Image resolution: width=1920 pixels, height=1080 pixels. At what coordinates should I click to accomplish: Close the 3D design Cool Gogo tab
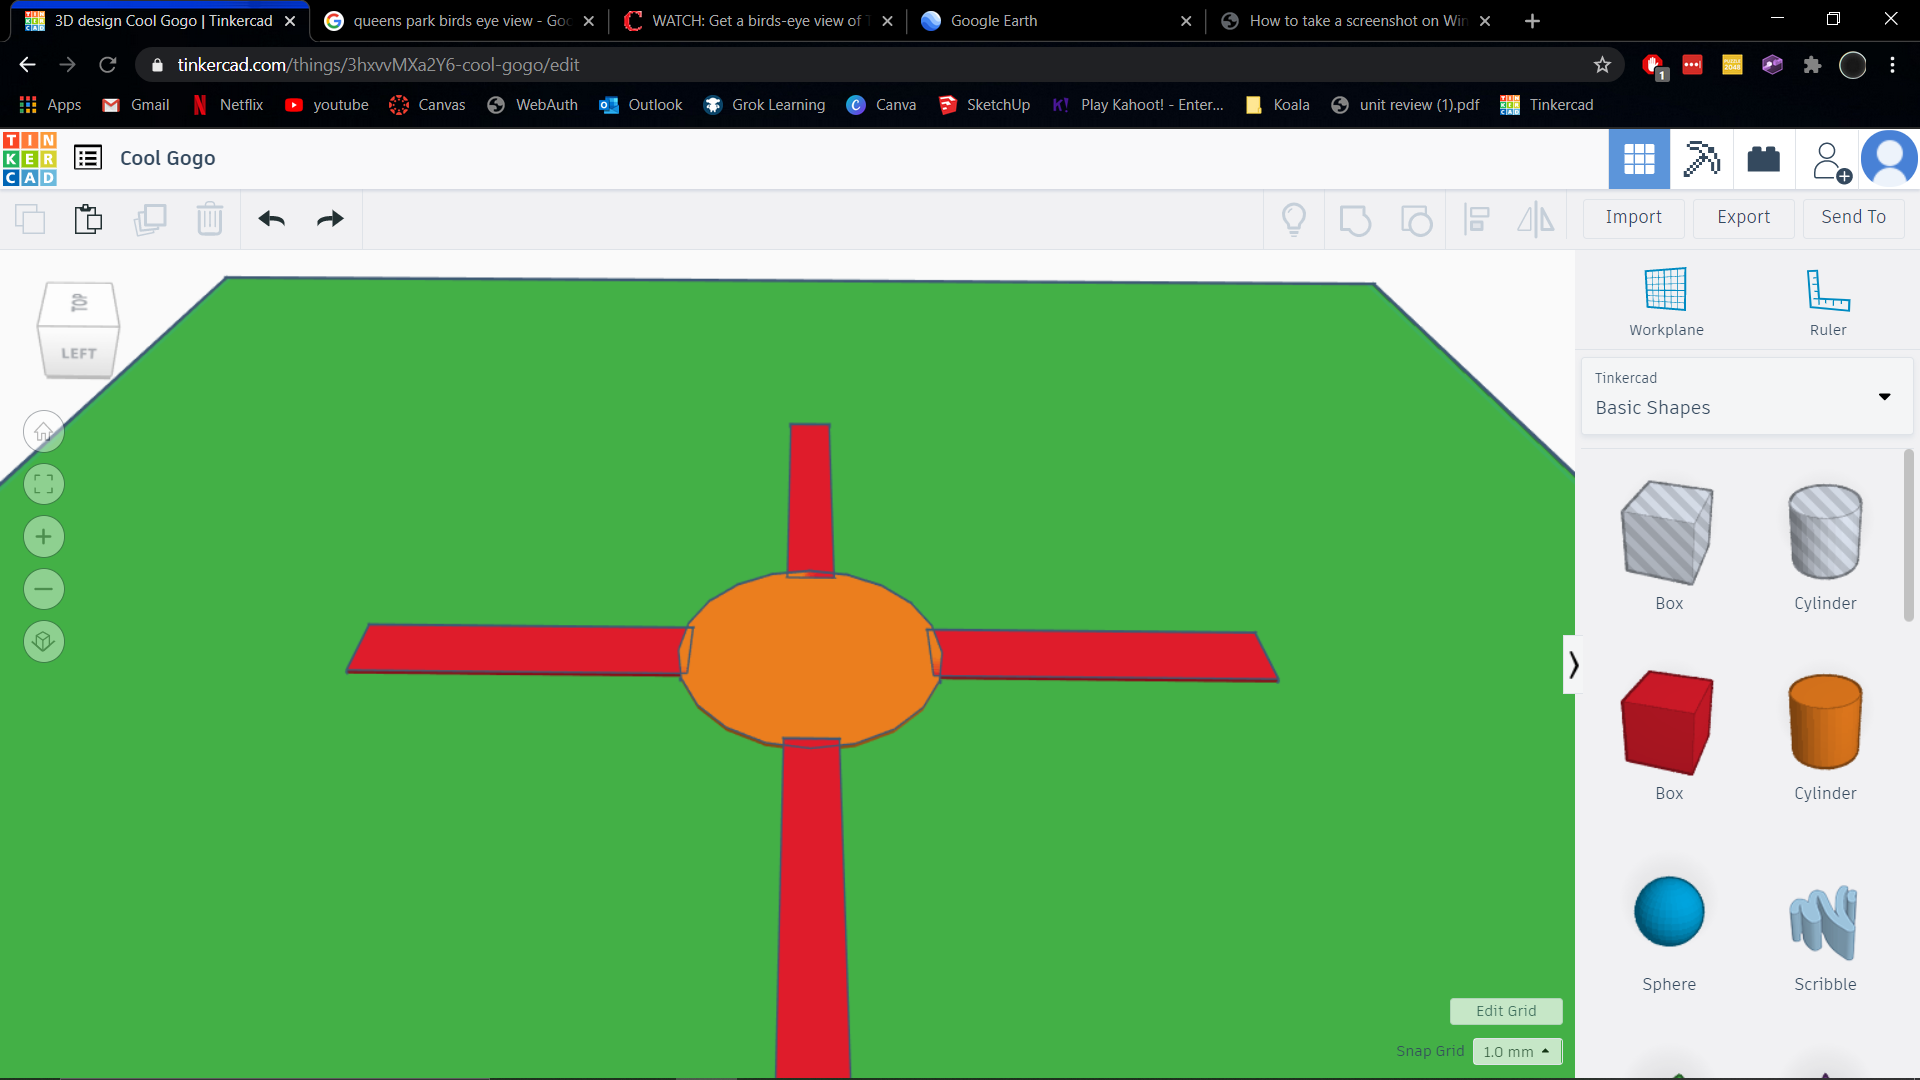pyautogui.click(x=290, y=21)
